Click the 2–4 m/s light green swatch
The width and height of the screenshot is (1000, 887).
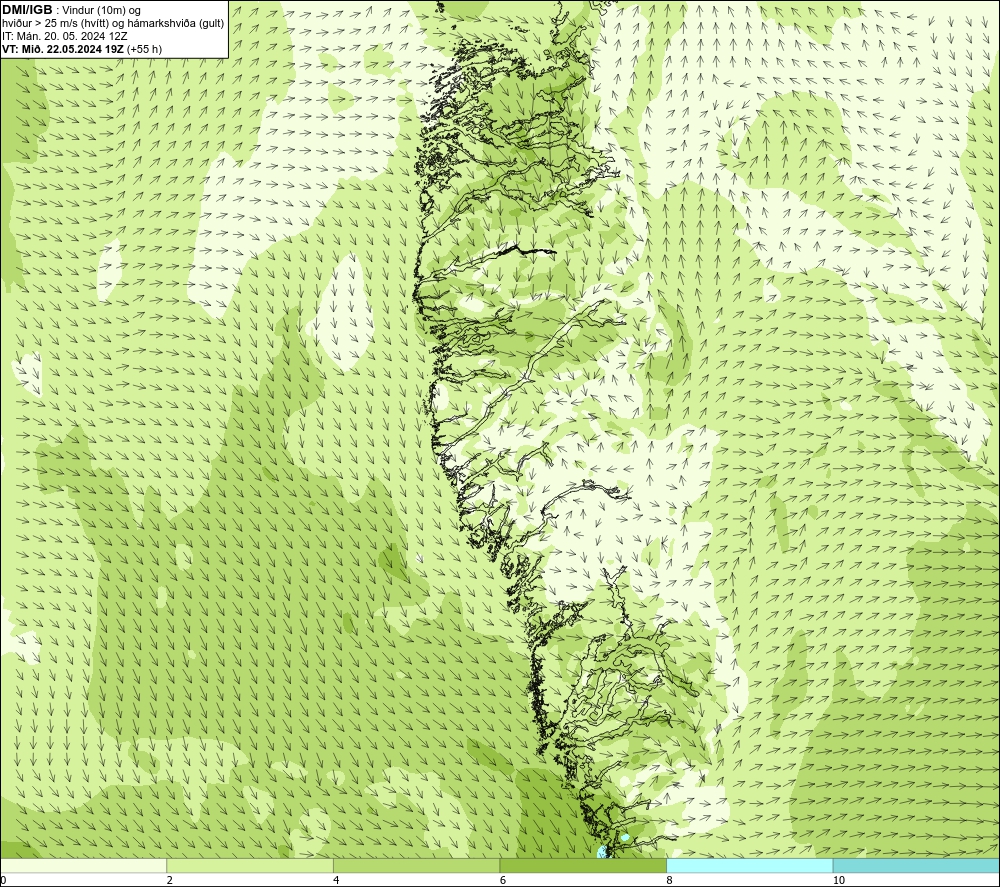tap(250, 865)
